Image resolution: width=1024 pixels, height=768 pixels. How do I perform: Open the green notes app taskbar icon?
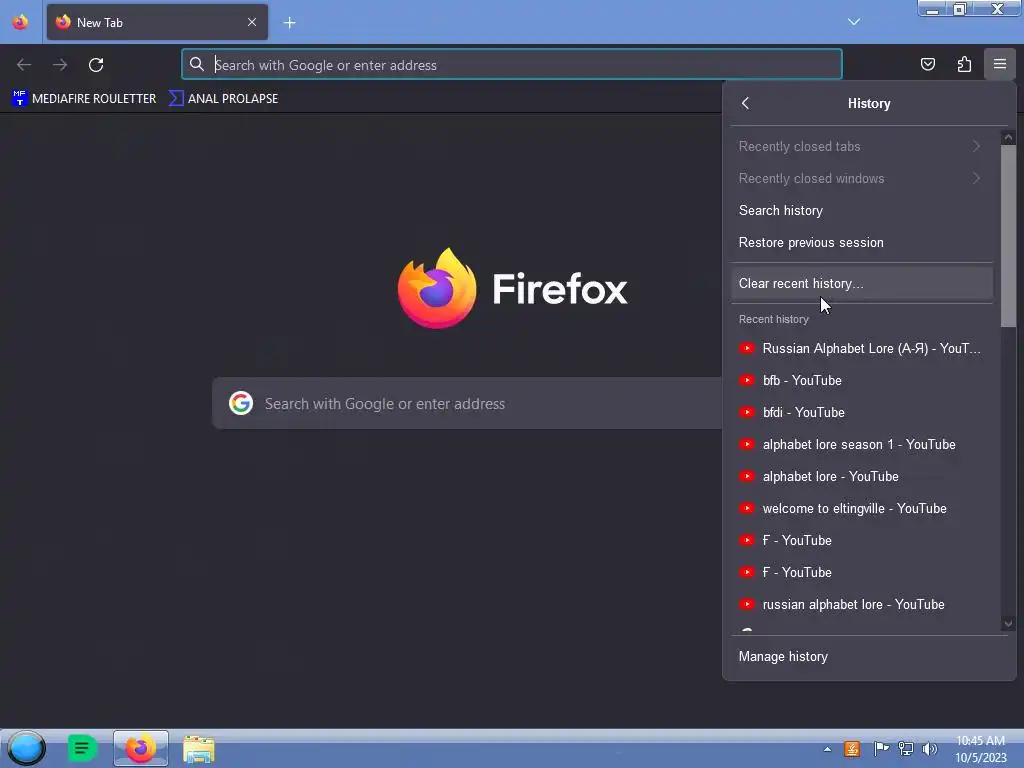pos(82,748)
